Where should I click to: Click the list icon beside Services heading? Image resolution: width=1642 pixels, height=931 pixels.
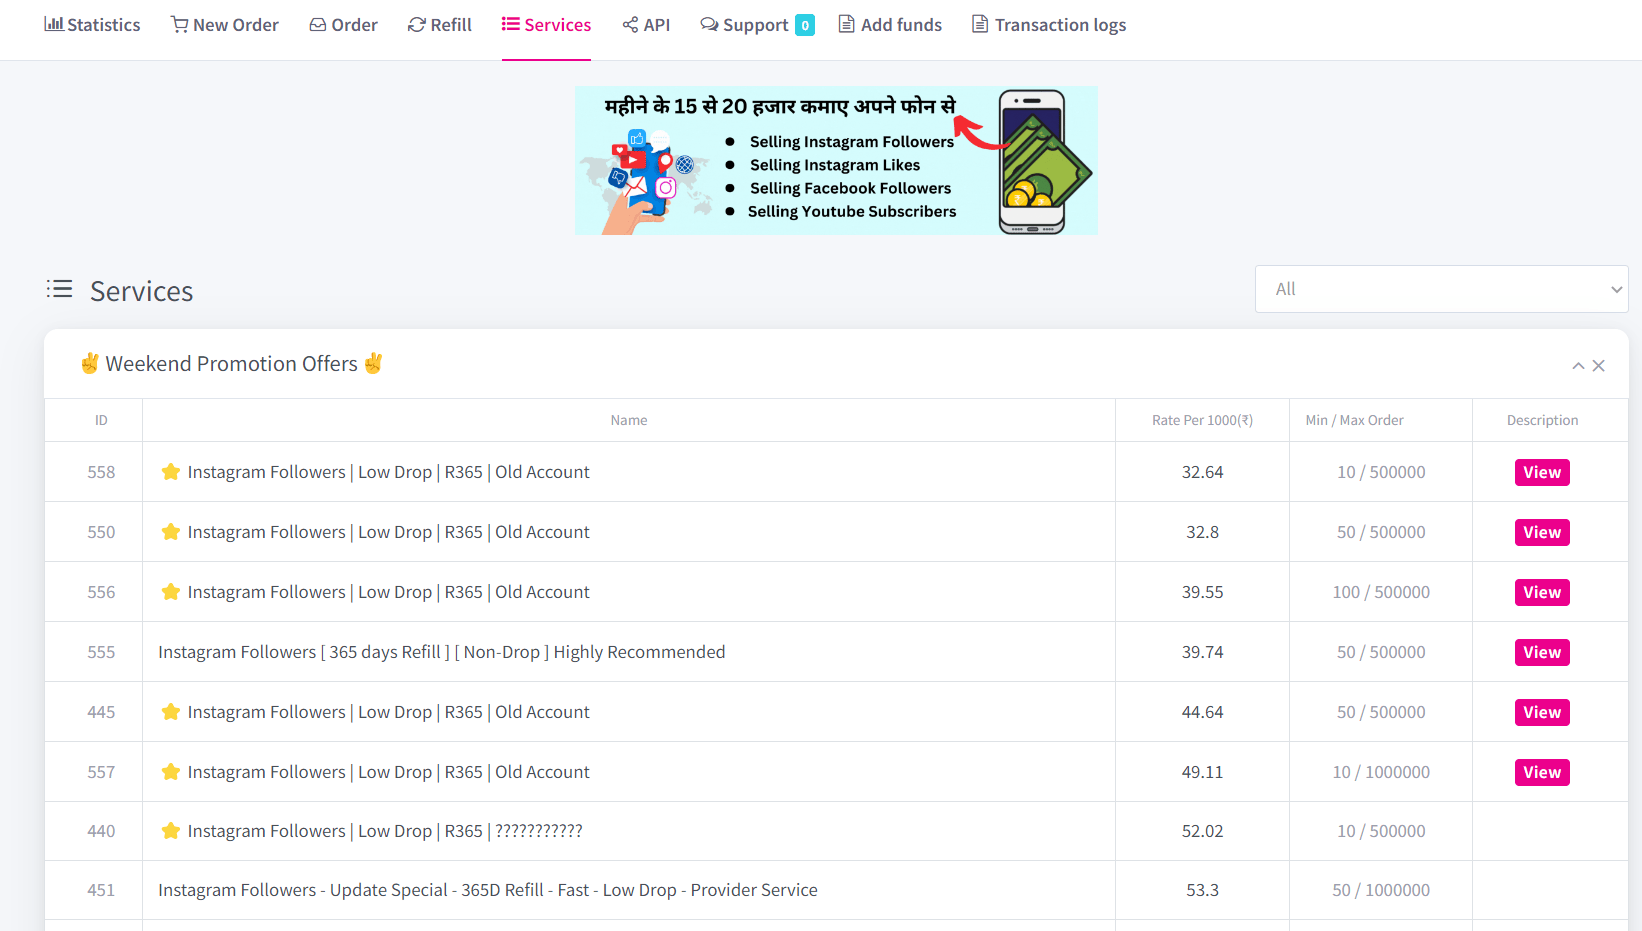click(x=60, y=290)
